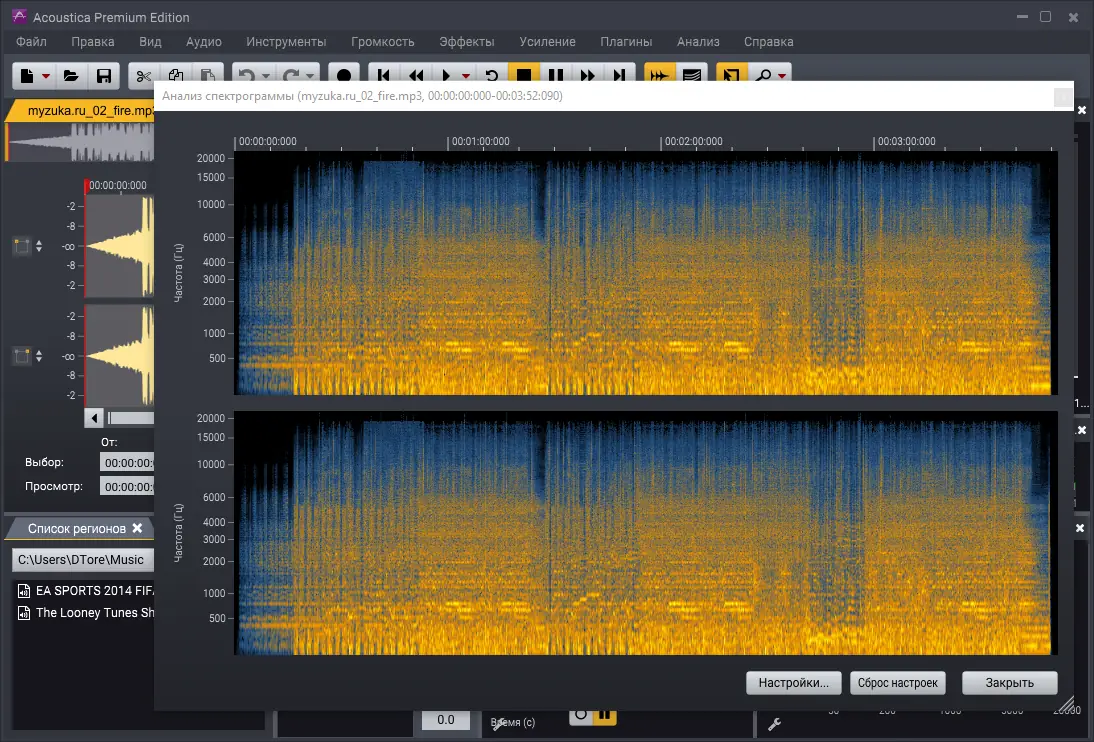Click the C:\Users\DTore\Music path field
Image resolution: width=1094 pixels, height=742 pixels.
point(83,560)
